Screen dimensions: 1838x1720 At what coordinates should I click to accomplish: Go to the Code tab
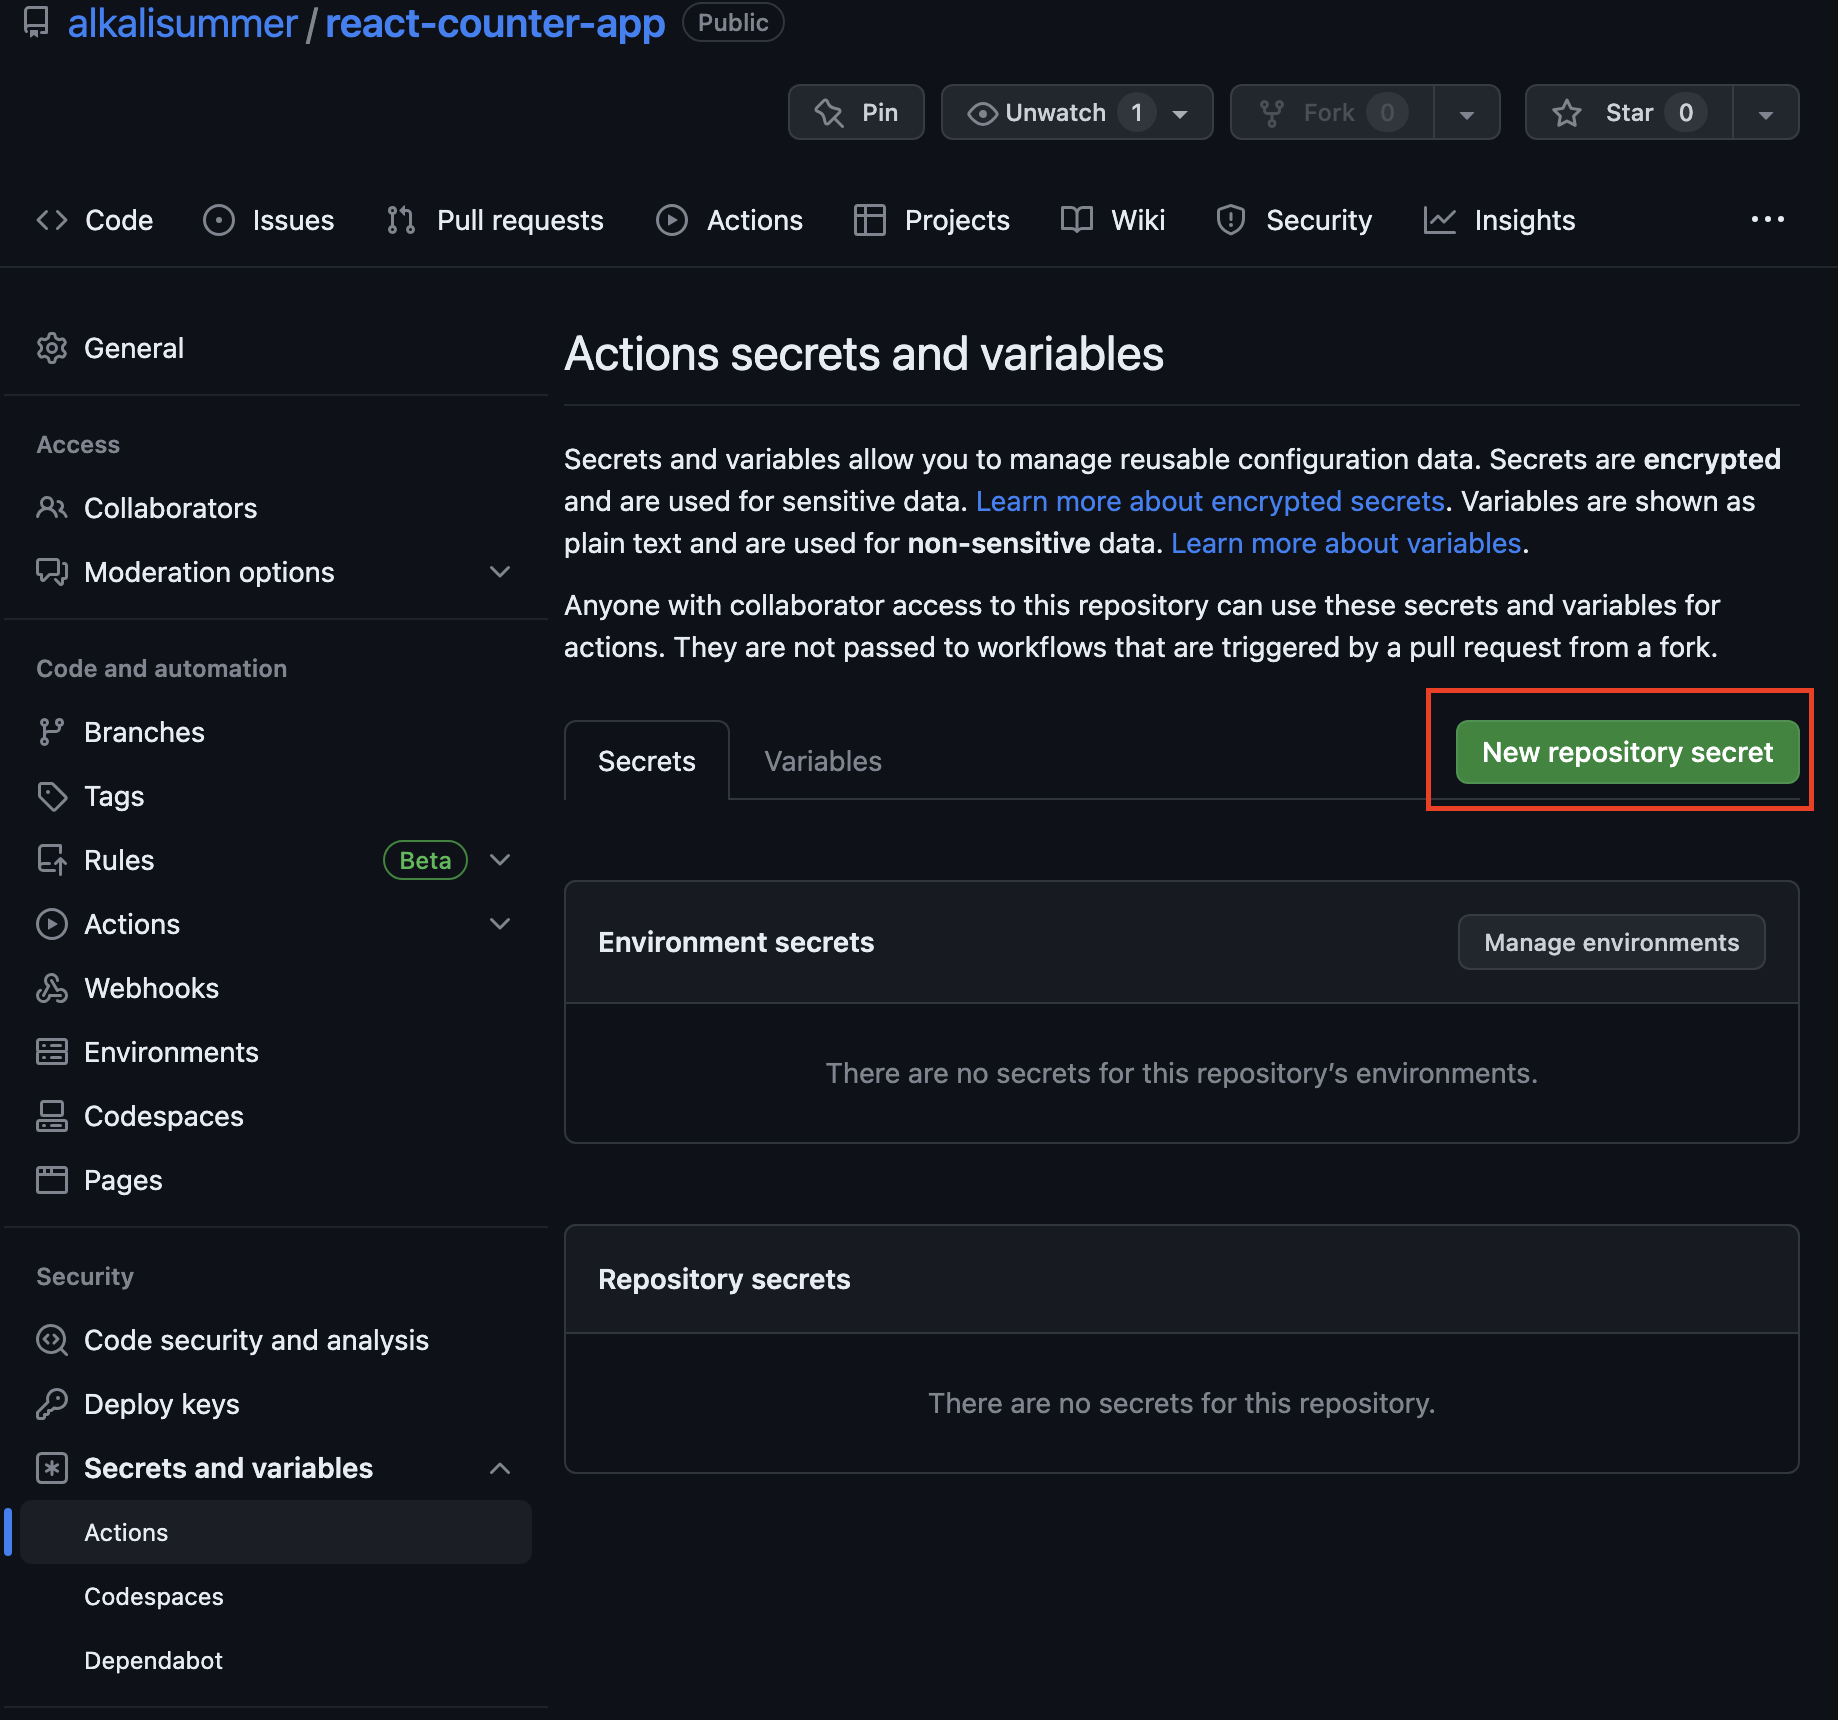[95, 220]
